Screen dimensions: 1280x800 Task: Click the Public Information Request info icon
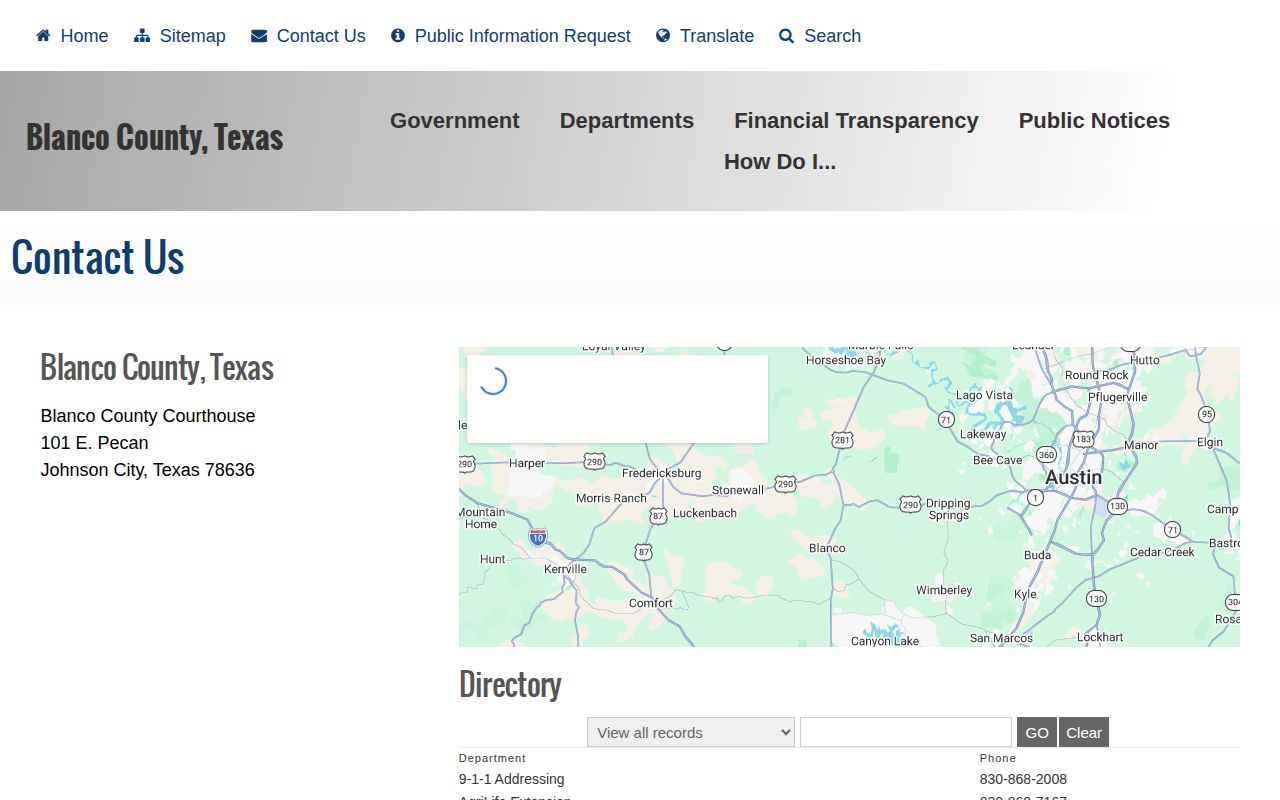[x=398, y=36]
